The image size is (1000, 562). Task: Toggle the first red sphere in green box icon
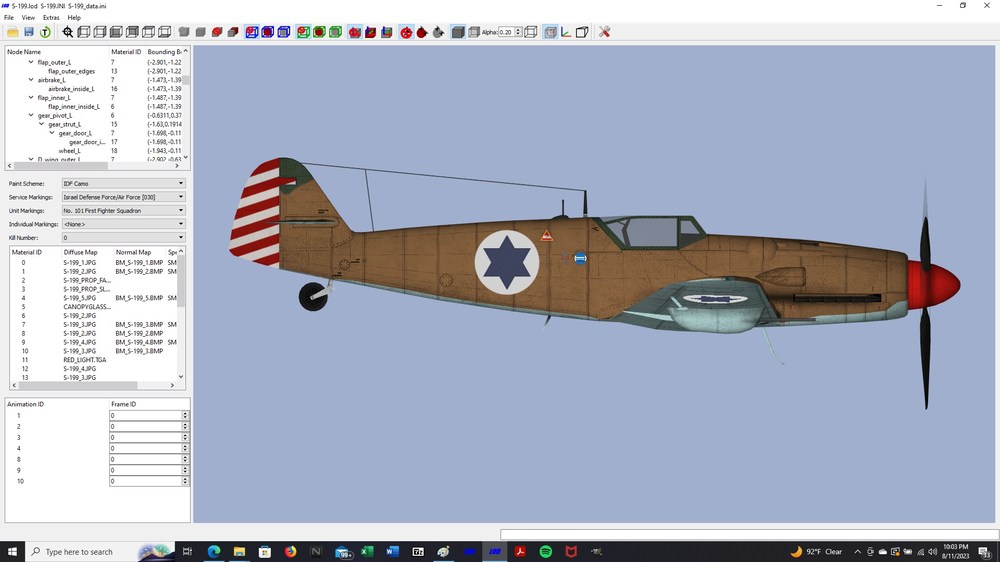pos(303,32)
